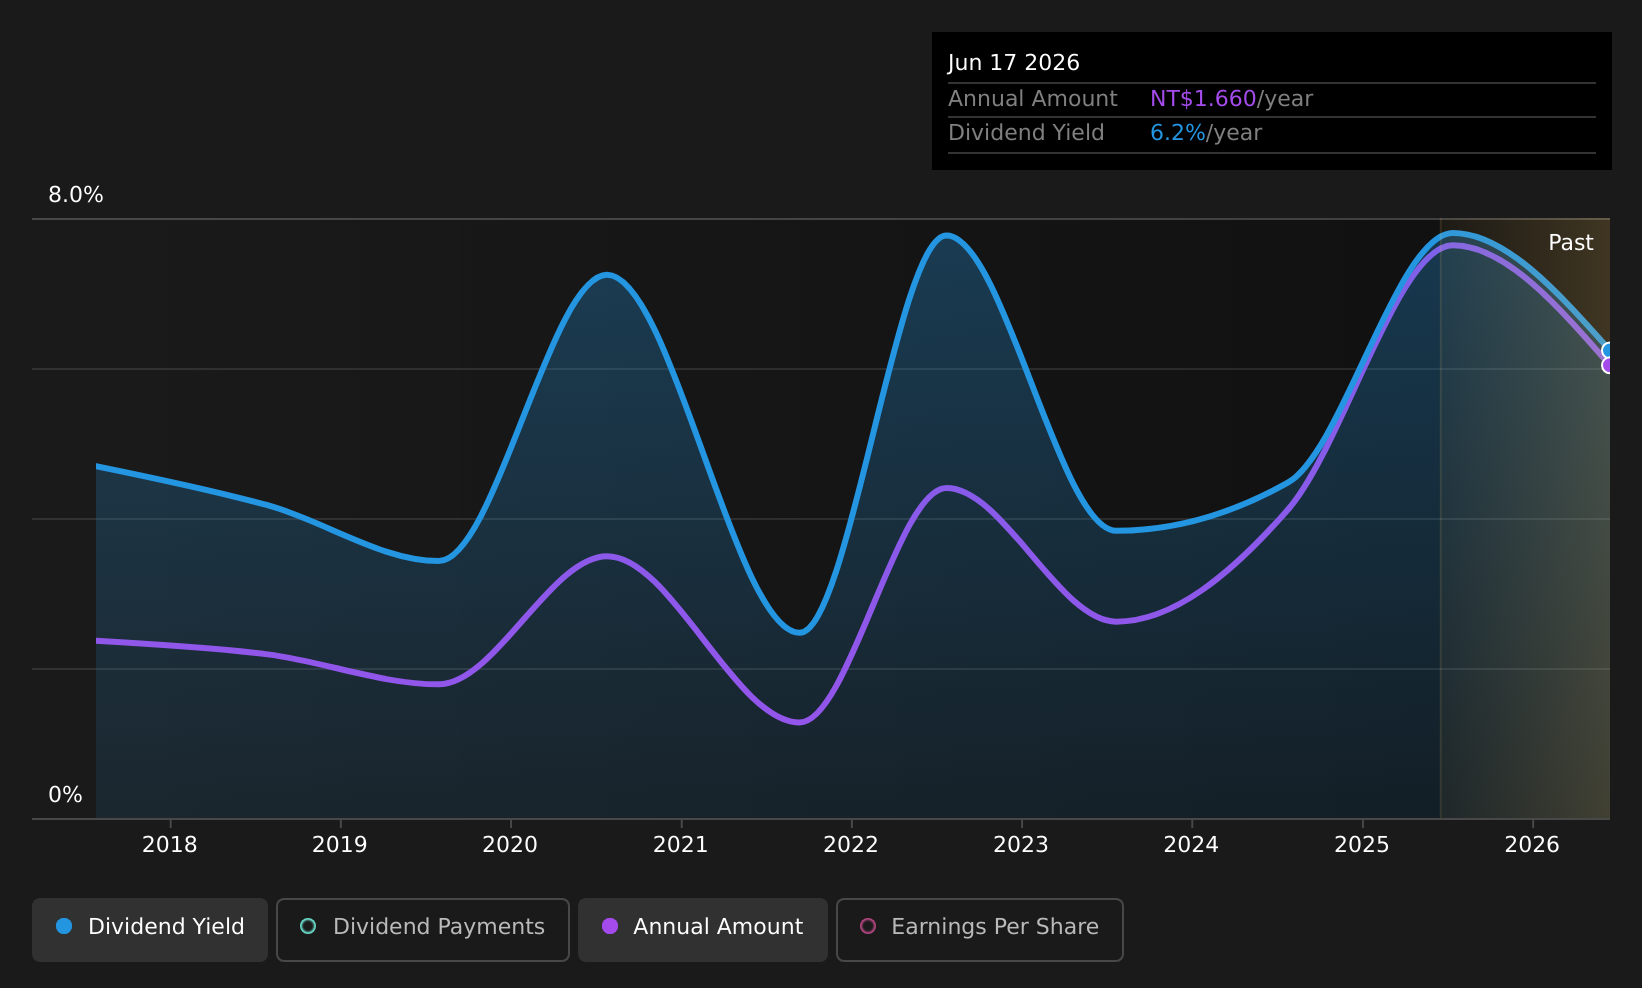1642x988 pixels.
Task: Click the 2019 x-axis label
Action: tap(340, 845)
